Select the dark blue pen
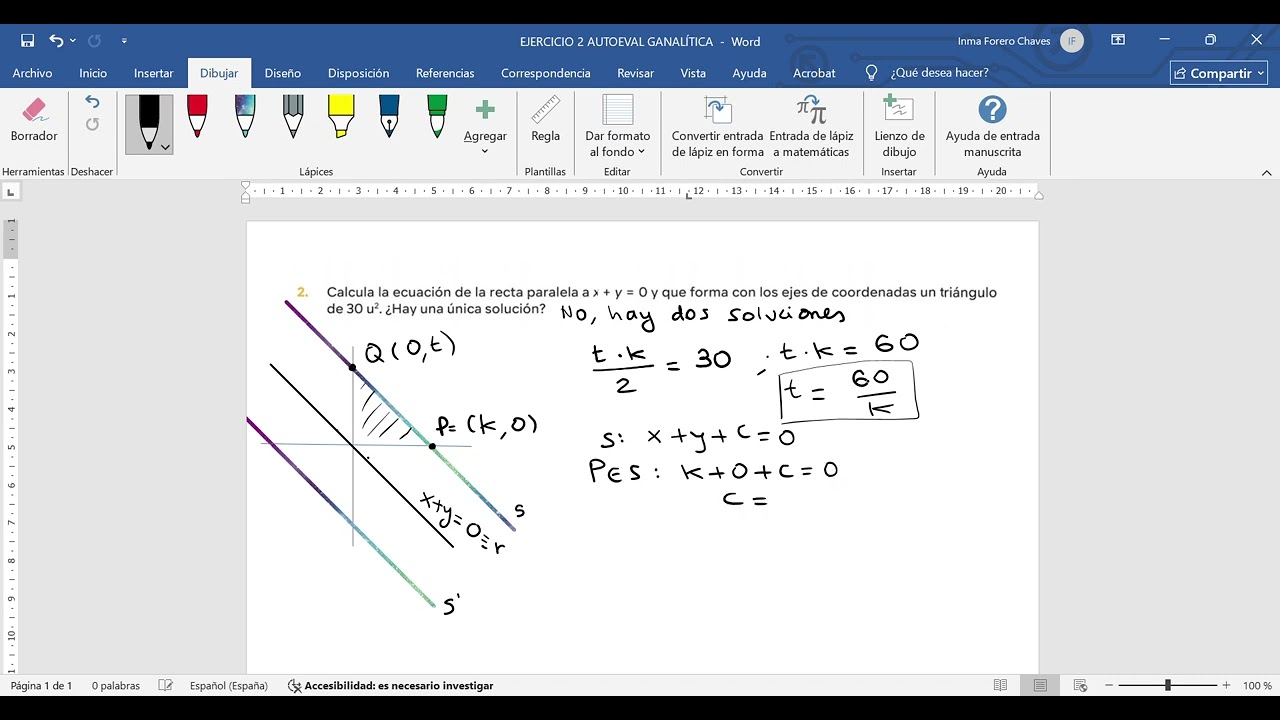Image resolution: width=1280 pixels, height=720 pixels. point(389,116)
